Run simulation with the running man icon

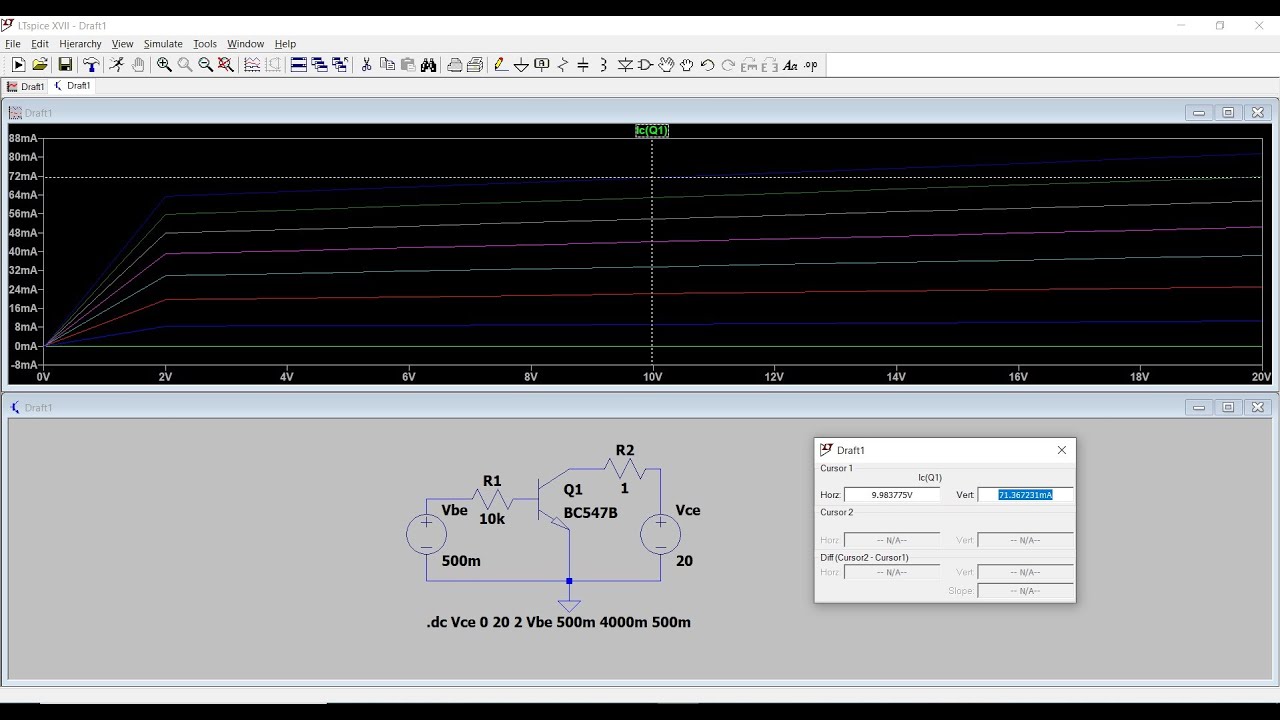[116, 65]
